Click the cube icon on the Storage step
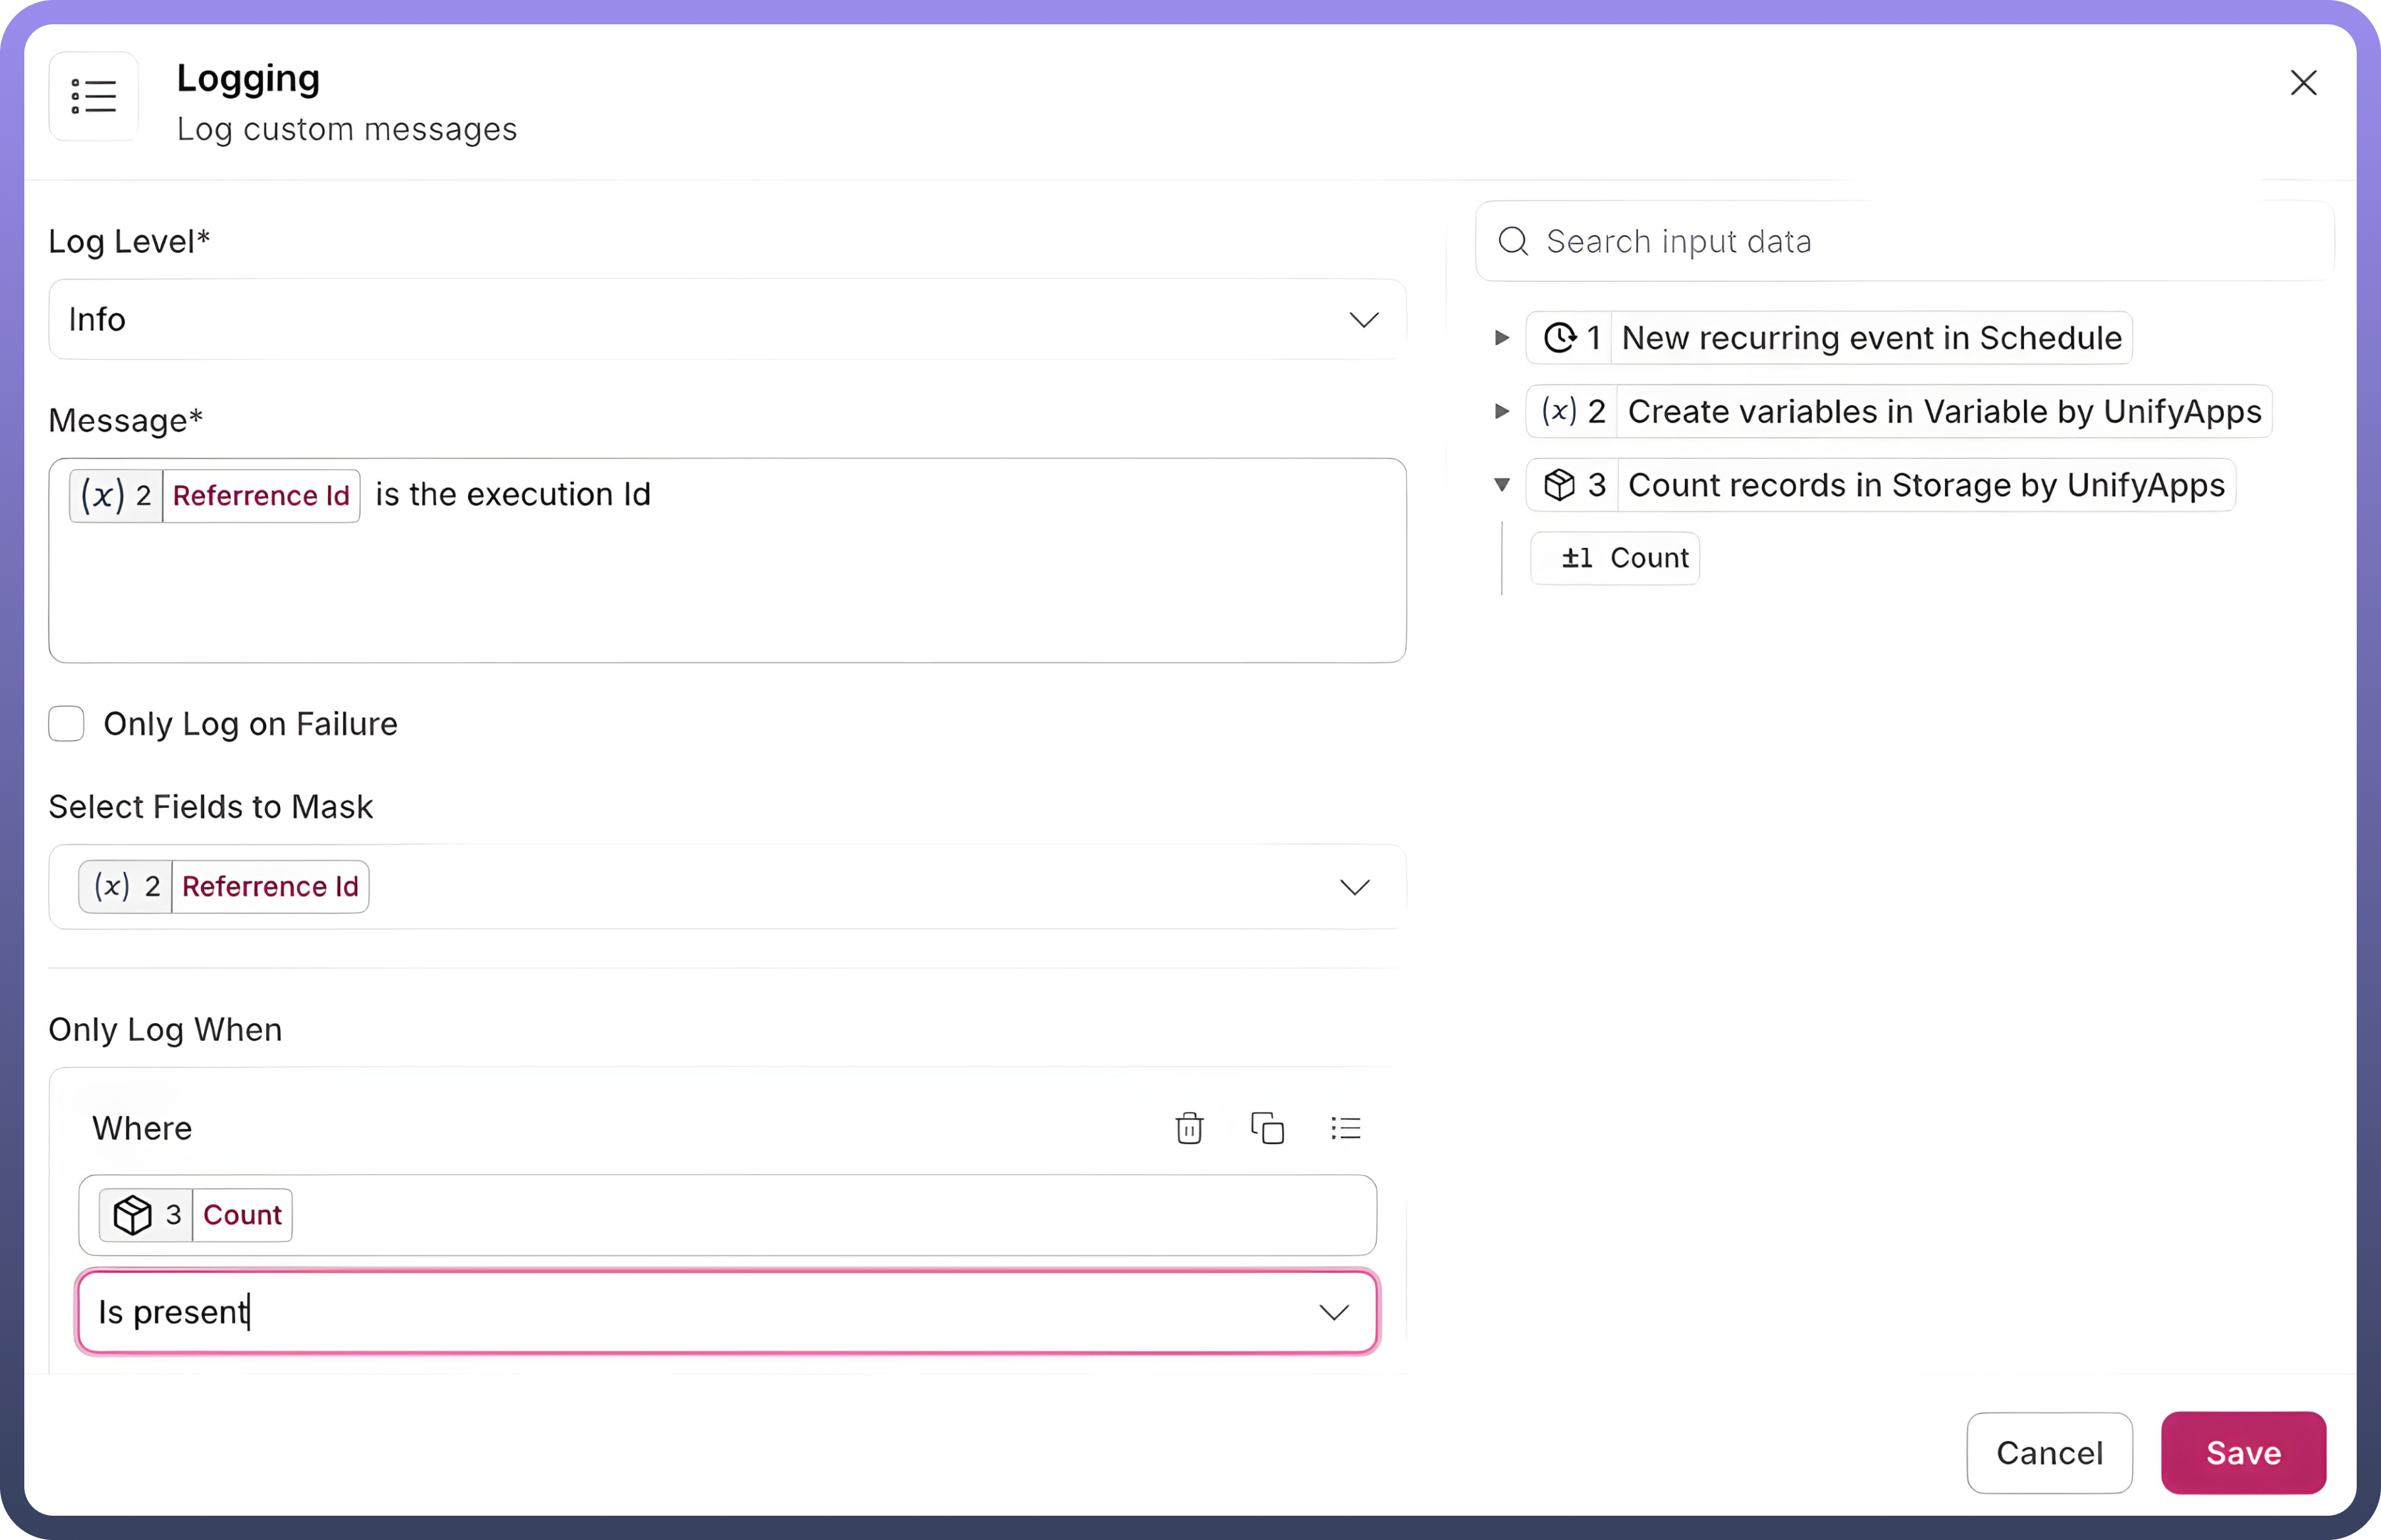 point(1559,485)
